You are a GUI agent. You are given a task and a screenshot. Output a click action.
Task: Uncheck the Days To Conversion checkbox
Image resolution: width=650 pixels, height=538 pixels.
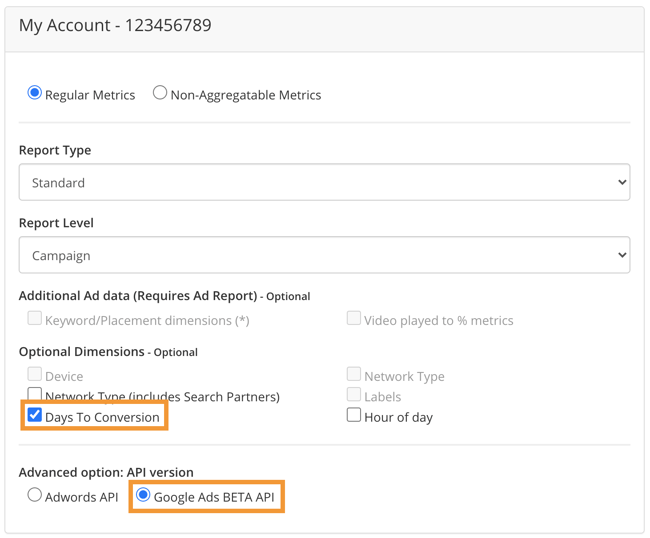click(x=35, y=415)
